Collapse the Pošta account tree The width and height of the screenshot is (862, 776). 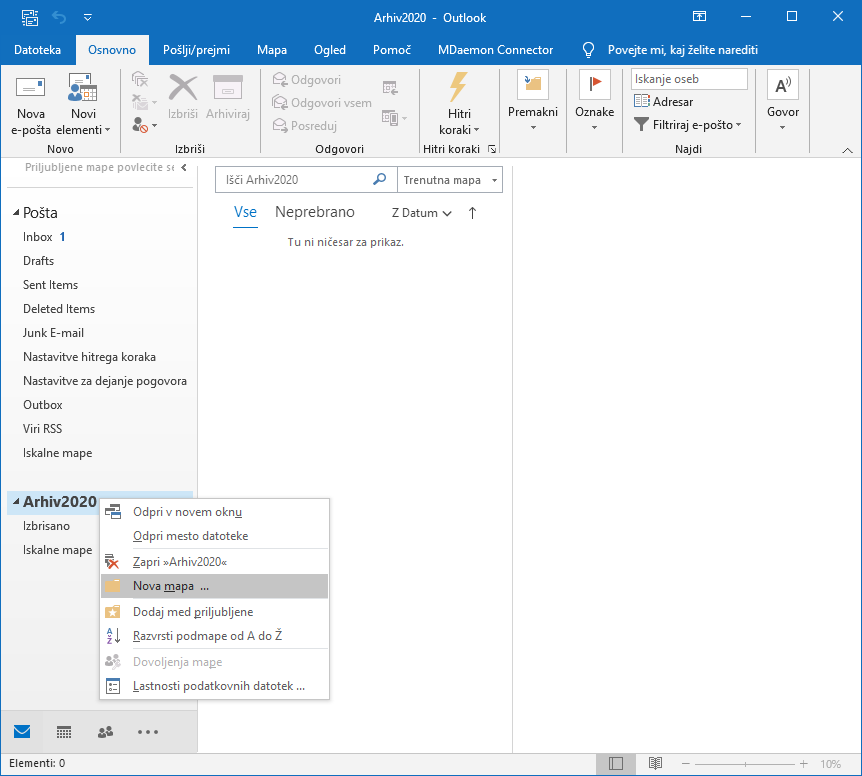tap(16, 212)
